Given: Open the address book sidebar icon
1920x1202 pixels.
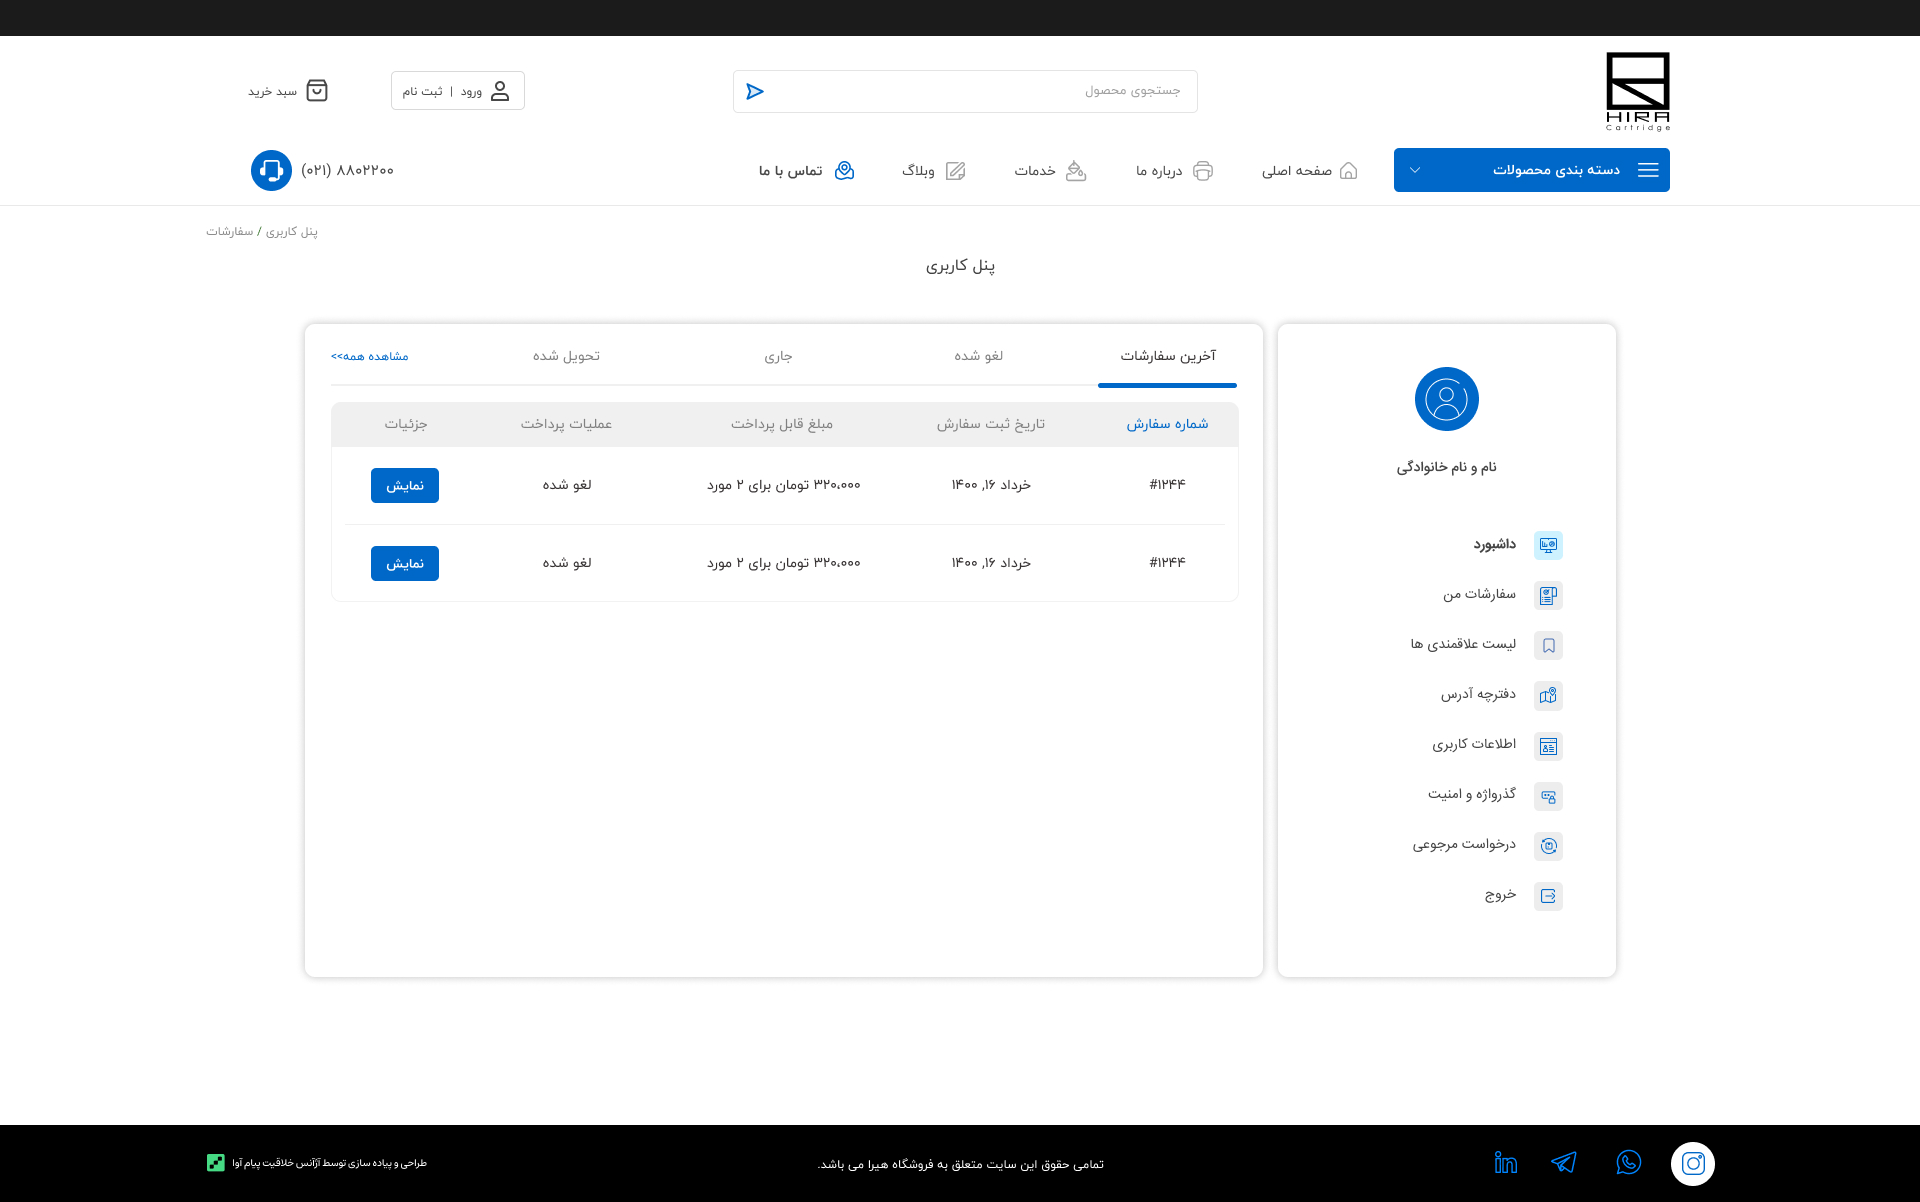Looking at the screenshot, I should point(1548,696).
